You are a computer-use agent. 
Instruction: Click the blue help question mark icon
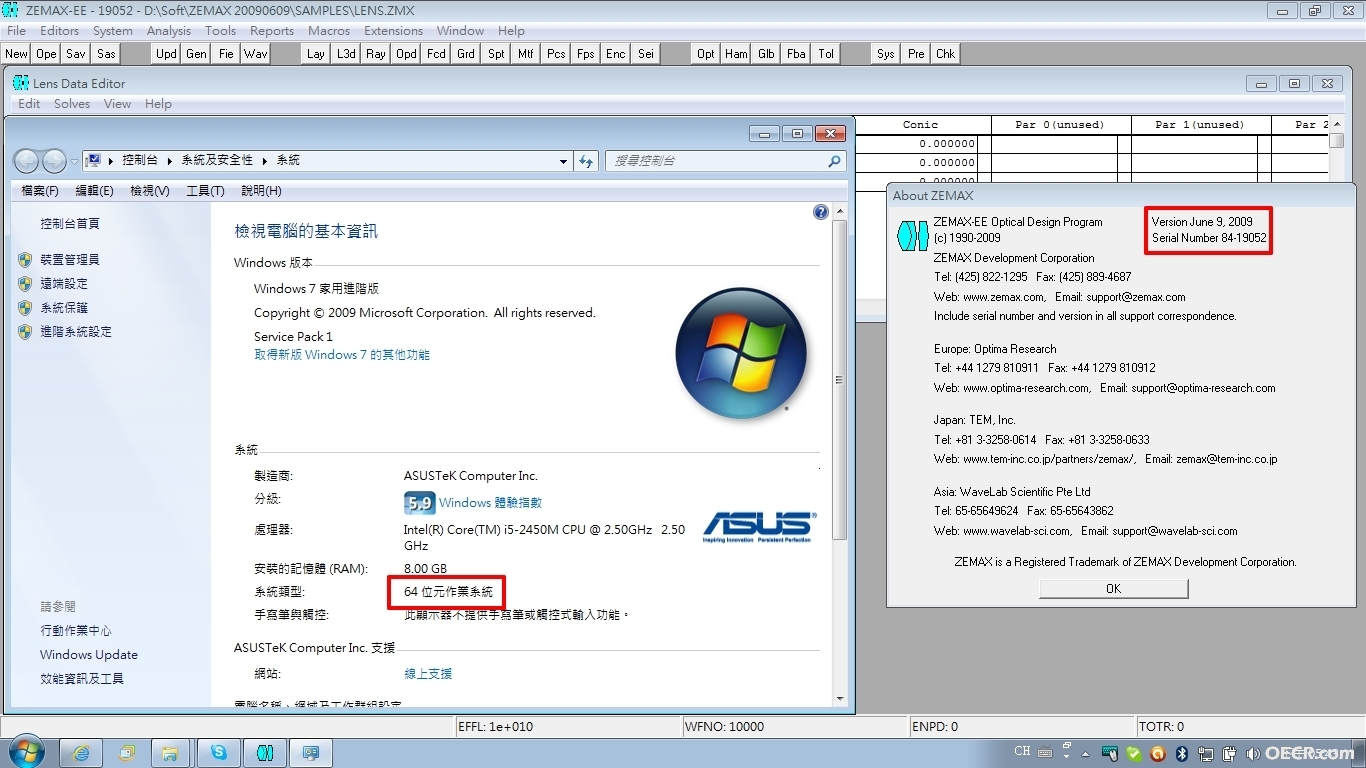[821, 212]
